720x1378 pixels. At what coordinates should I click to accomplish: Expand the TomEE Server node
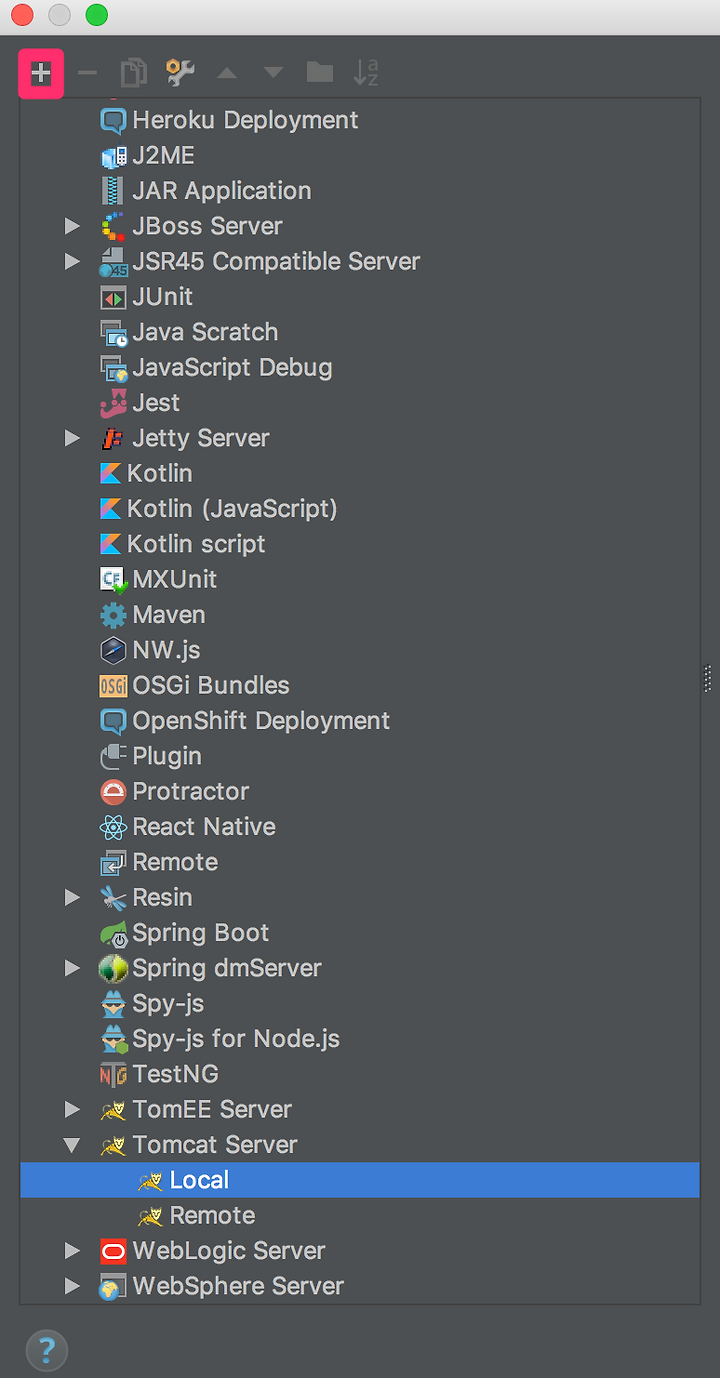[x=72, y=1109]
